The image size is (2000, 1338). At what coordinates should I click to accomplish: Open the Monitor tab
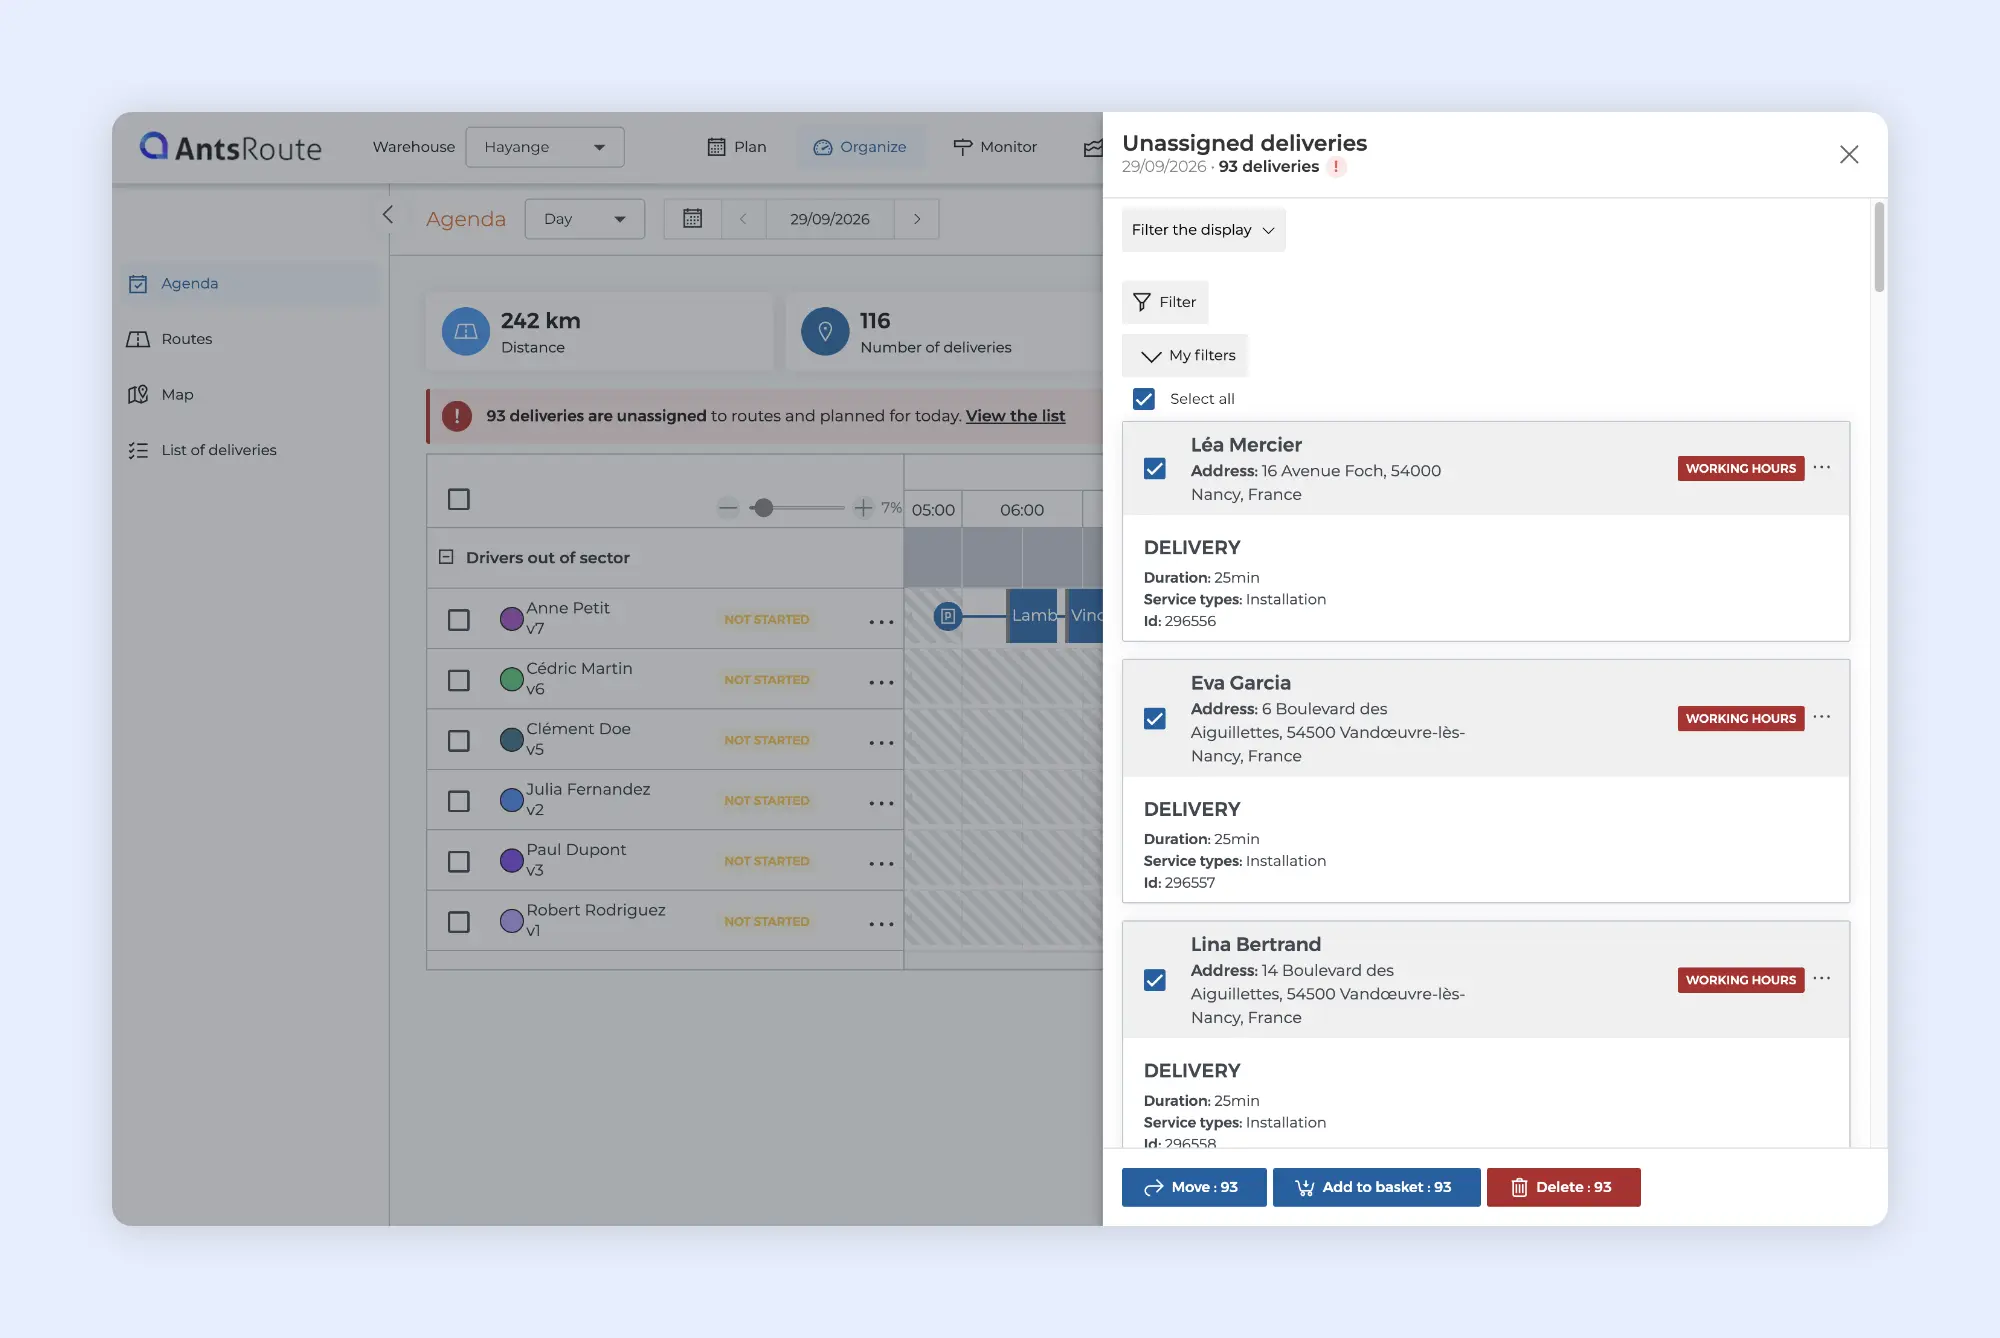tap(995, 147)
